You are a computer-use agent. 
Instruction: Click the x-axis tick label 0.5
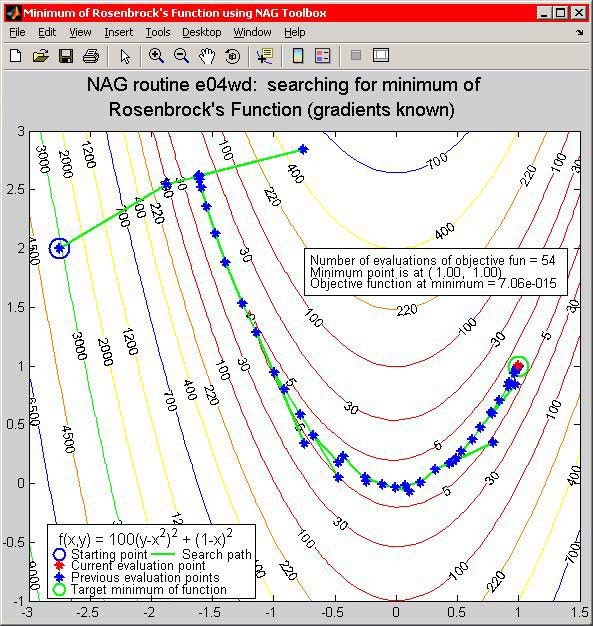(x=456, y=612)
